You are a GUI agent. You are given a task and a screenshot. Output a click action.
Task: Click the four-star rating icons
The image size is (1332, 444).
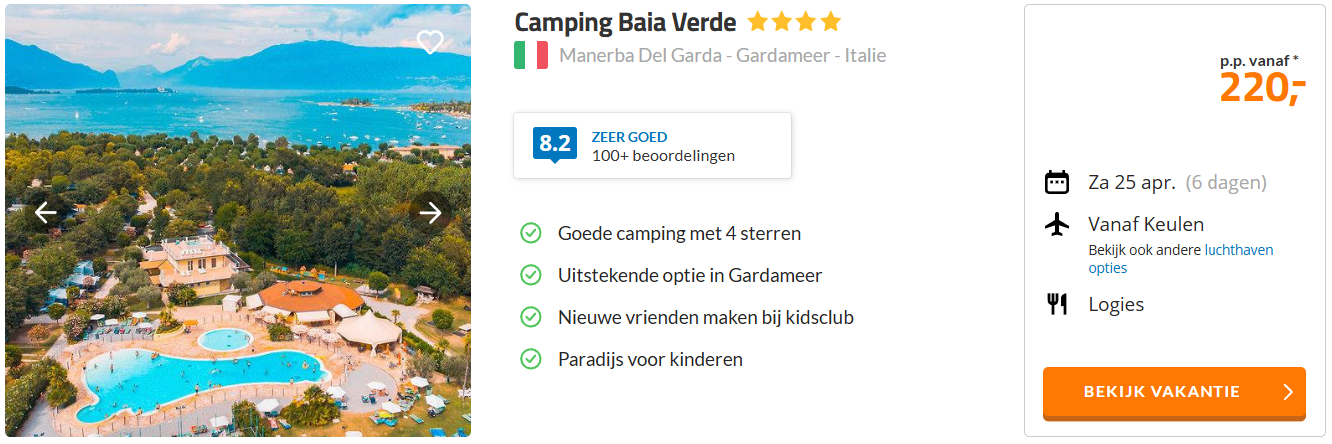pyautogui.click(x=794, y=22)
